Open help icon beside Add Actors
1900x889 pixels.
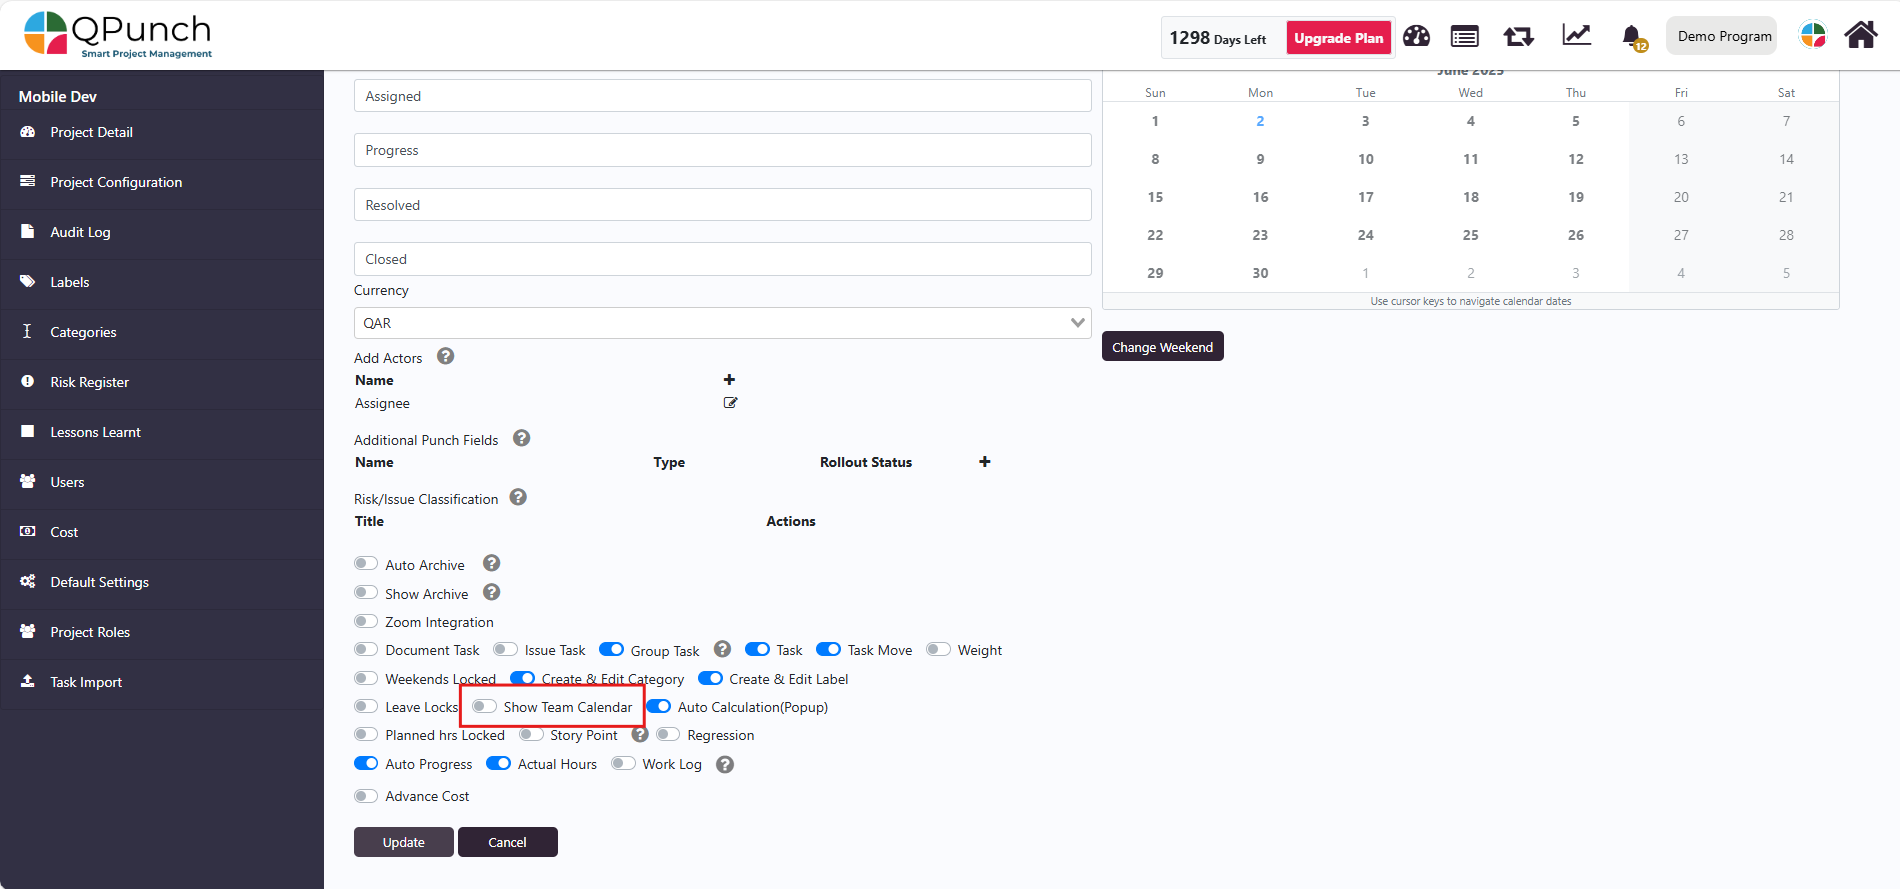pyautogui.click(x=446, y=356)
